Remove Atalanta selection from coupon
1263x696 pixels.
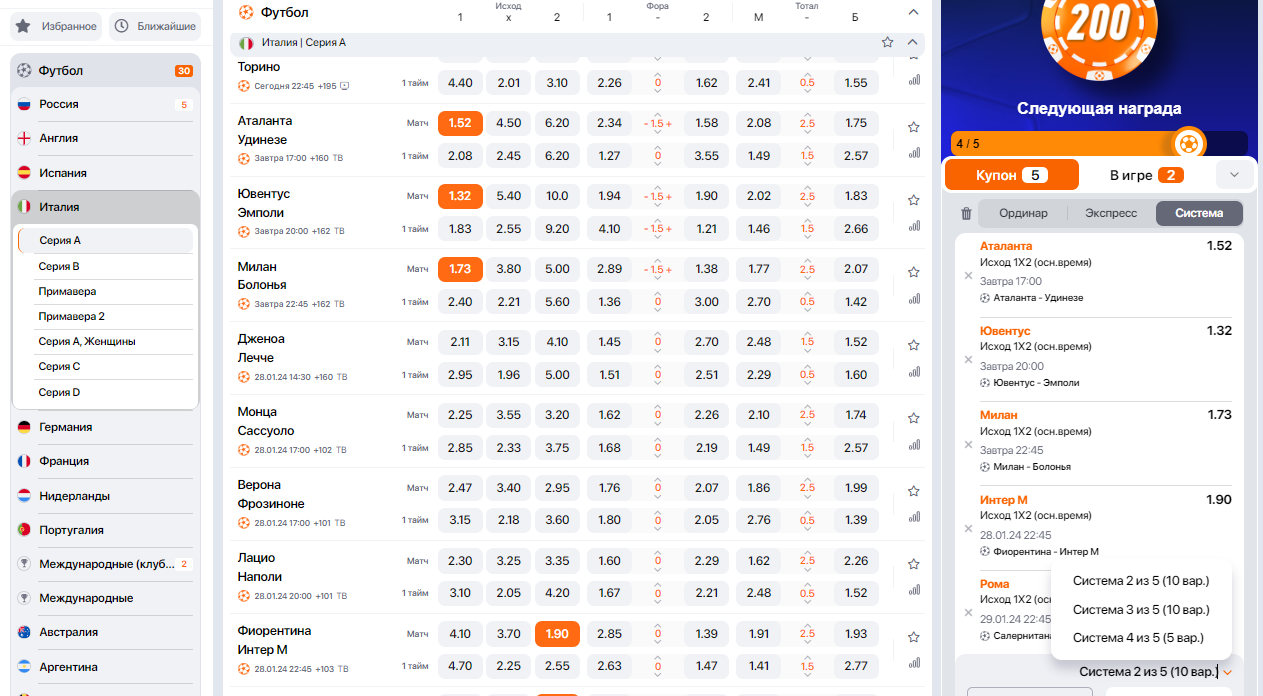(x=968, y=275)
